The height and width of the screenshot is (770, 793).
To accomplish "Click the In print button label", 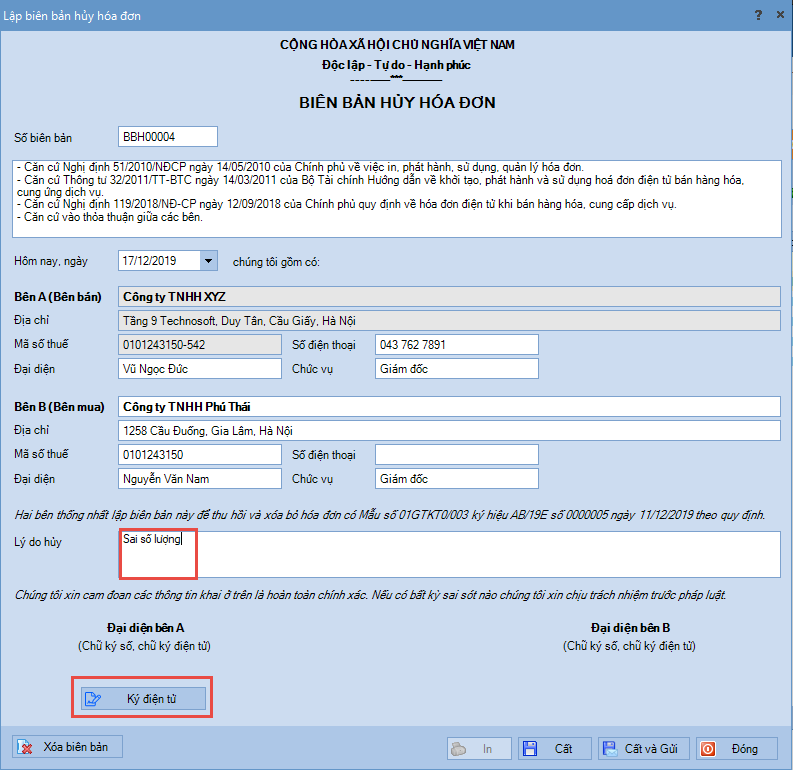I will pos(487,749).
